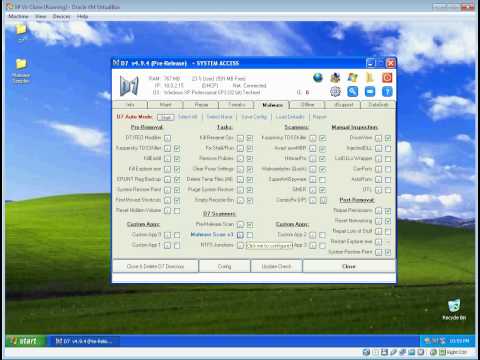The height and width of the screenshot is (360, 480).
Task: Click the Report link
Action: click(x=319, y=117)
